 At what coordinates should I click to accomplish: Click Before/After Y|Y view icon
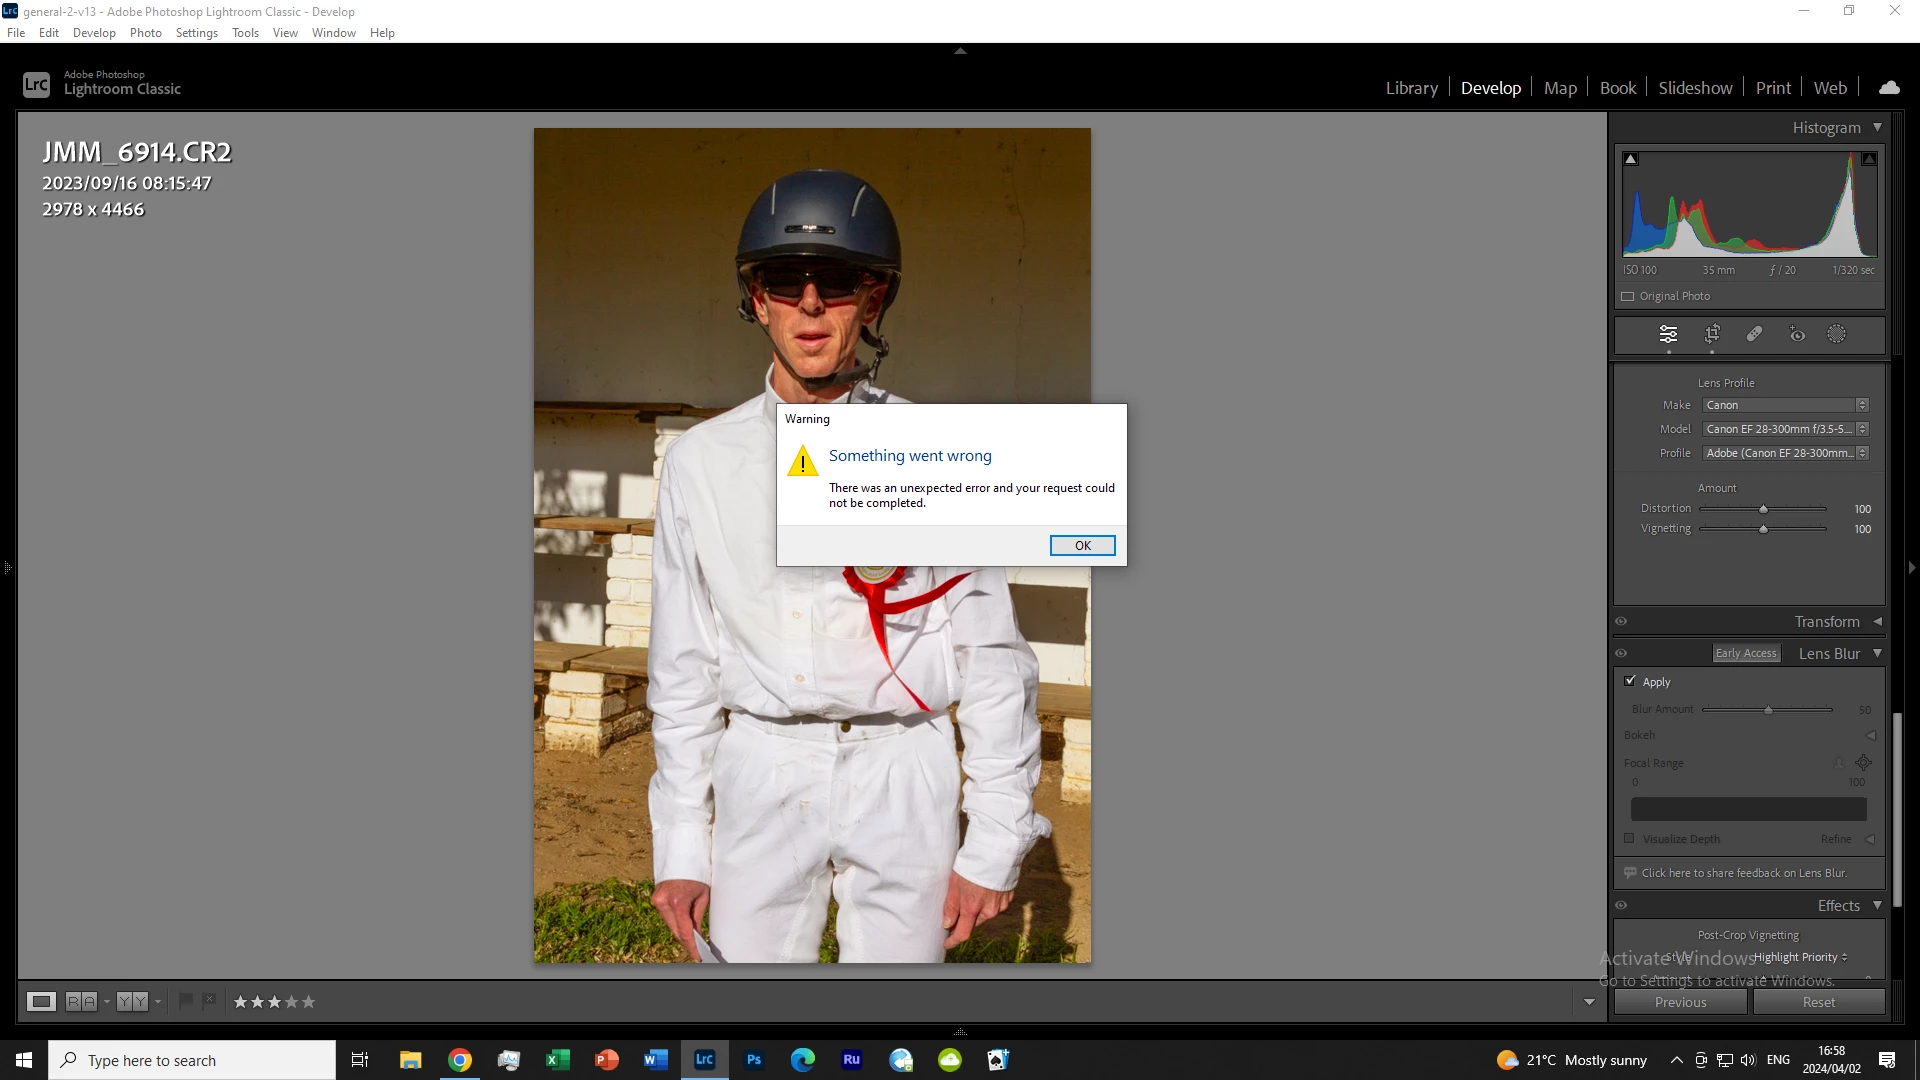point(132,1001)
